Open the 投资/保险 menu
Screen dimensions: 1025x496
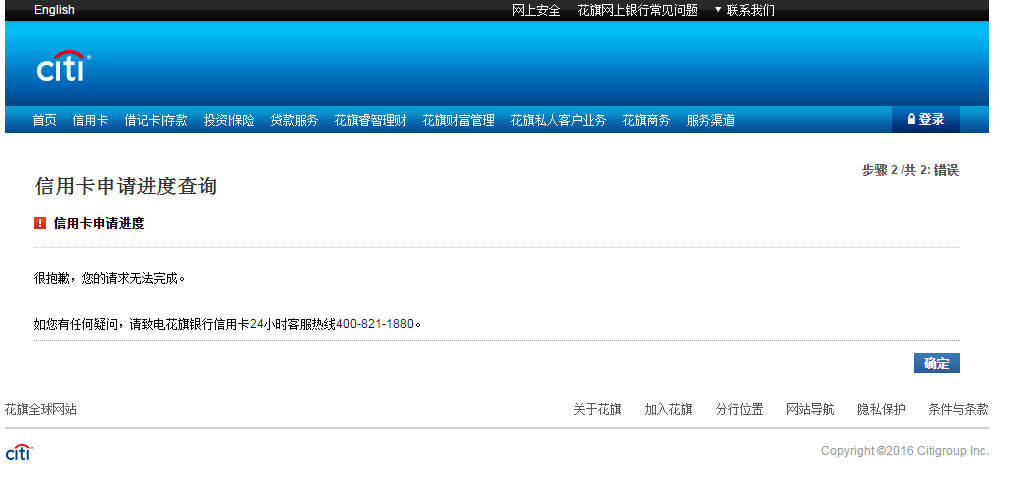tap(229, 120)
